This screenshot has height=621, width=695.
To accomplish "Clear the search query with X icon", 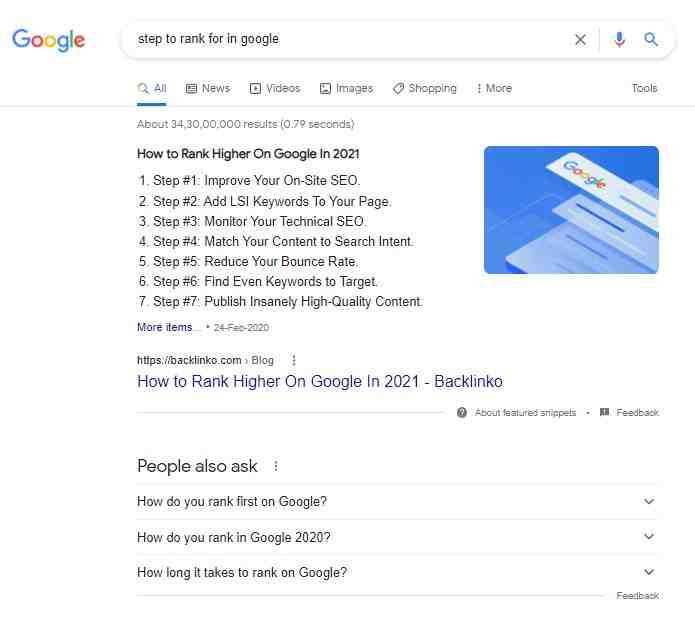I will pos(580,39).
